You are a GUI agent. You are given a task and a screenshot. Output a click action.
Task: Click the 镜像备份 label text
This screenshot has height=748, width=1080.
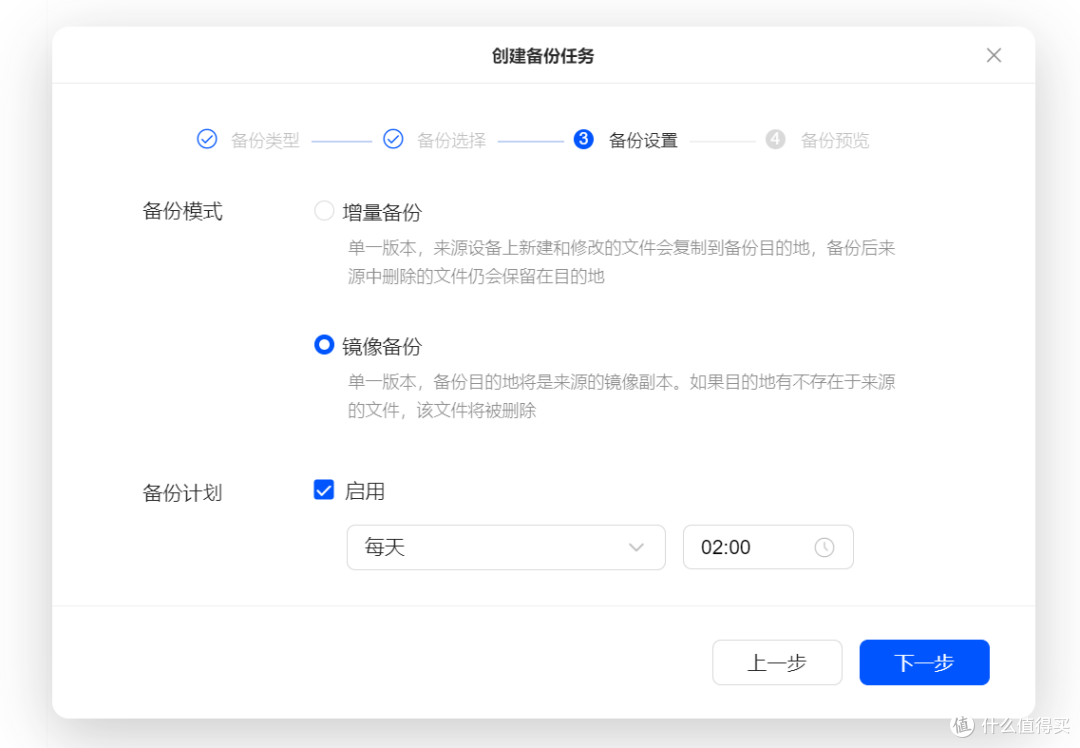pos(382,346)
